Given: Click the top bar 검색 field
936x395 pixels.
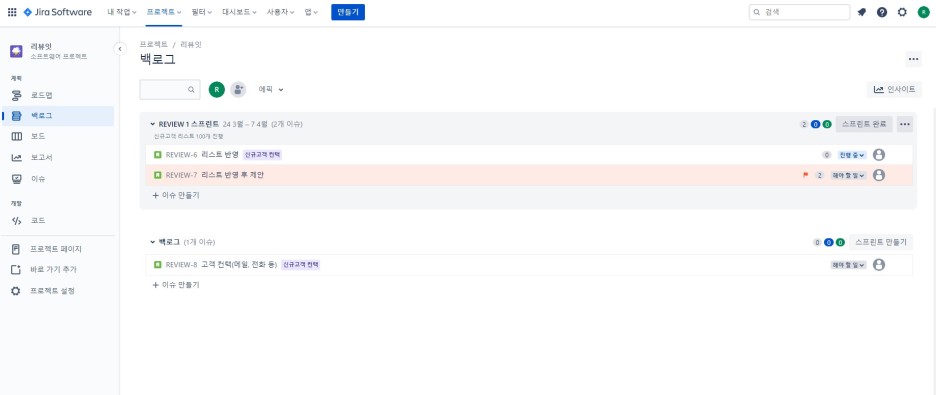Looking at the screenshot, I should click(799, 12).
